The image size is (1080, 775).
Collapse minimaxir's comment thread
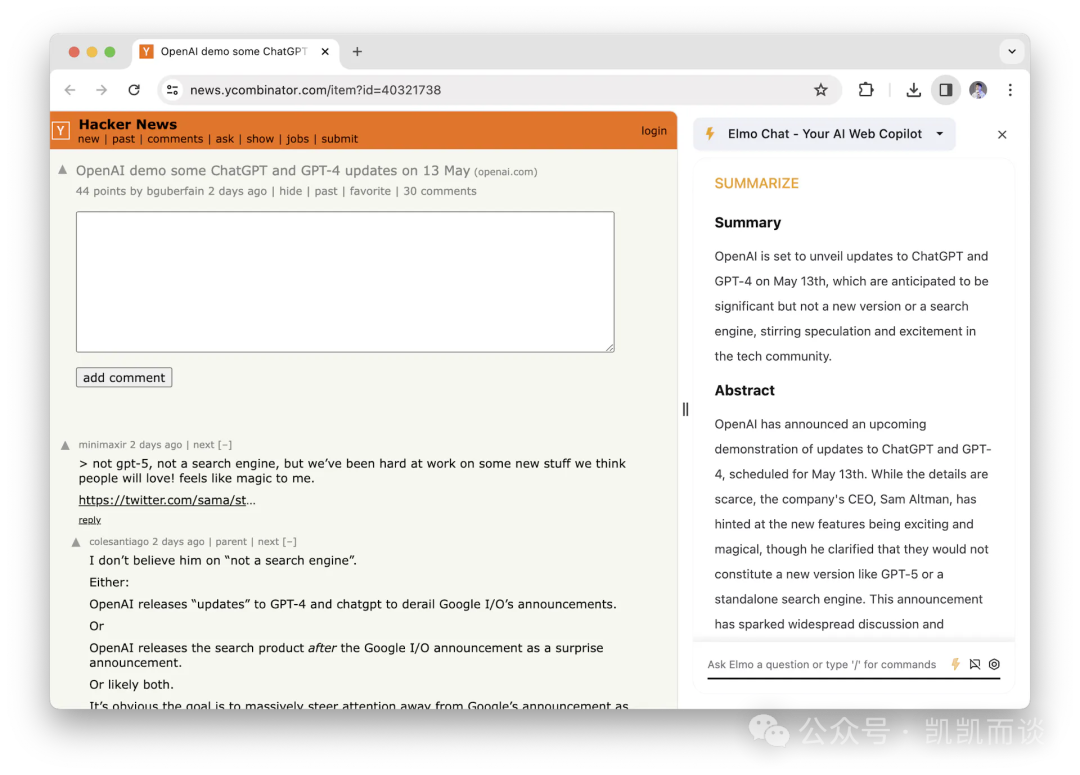pos(225,445)
